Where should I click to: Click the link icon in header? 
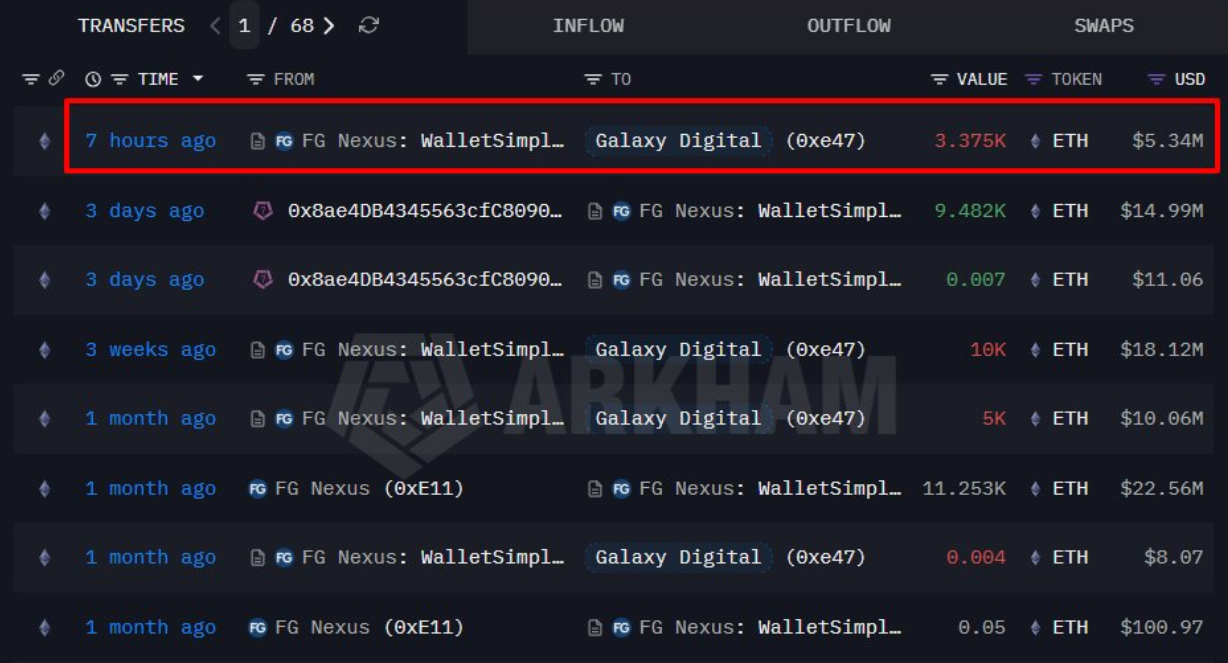(x=57, y=79)
